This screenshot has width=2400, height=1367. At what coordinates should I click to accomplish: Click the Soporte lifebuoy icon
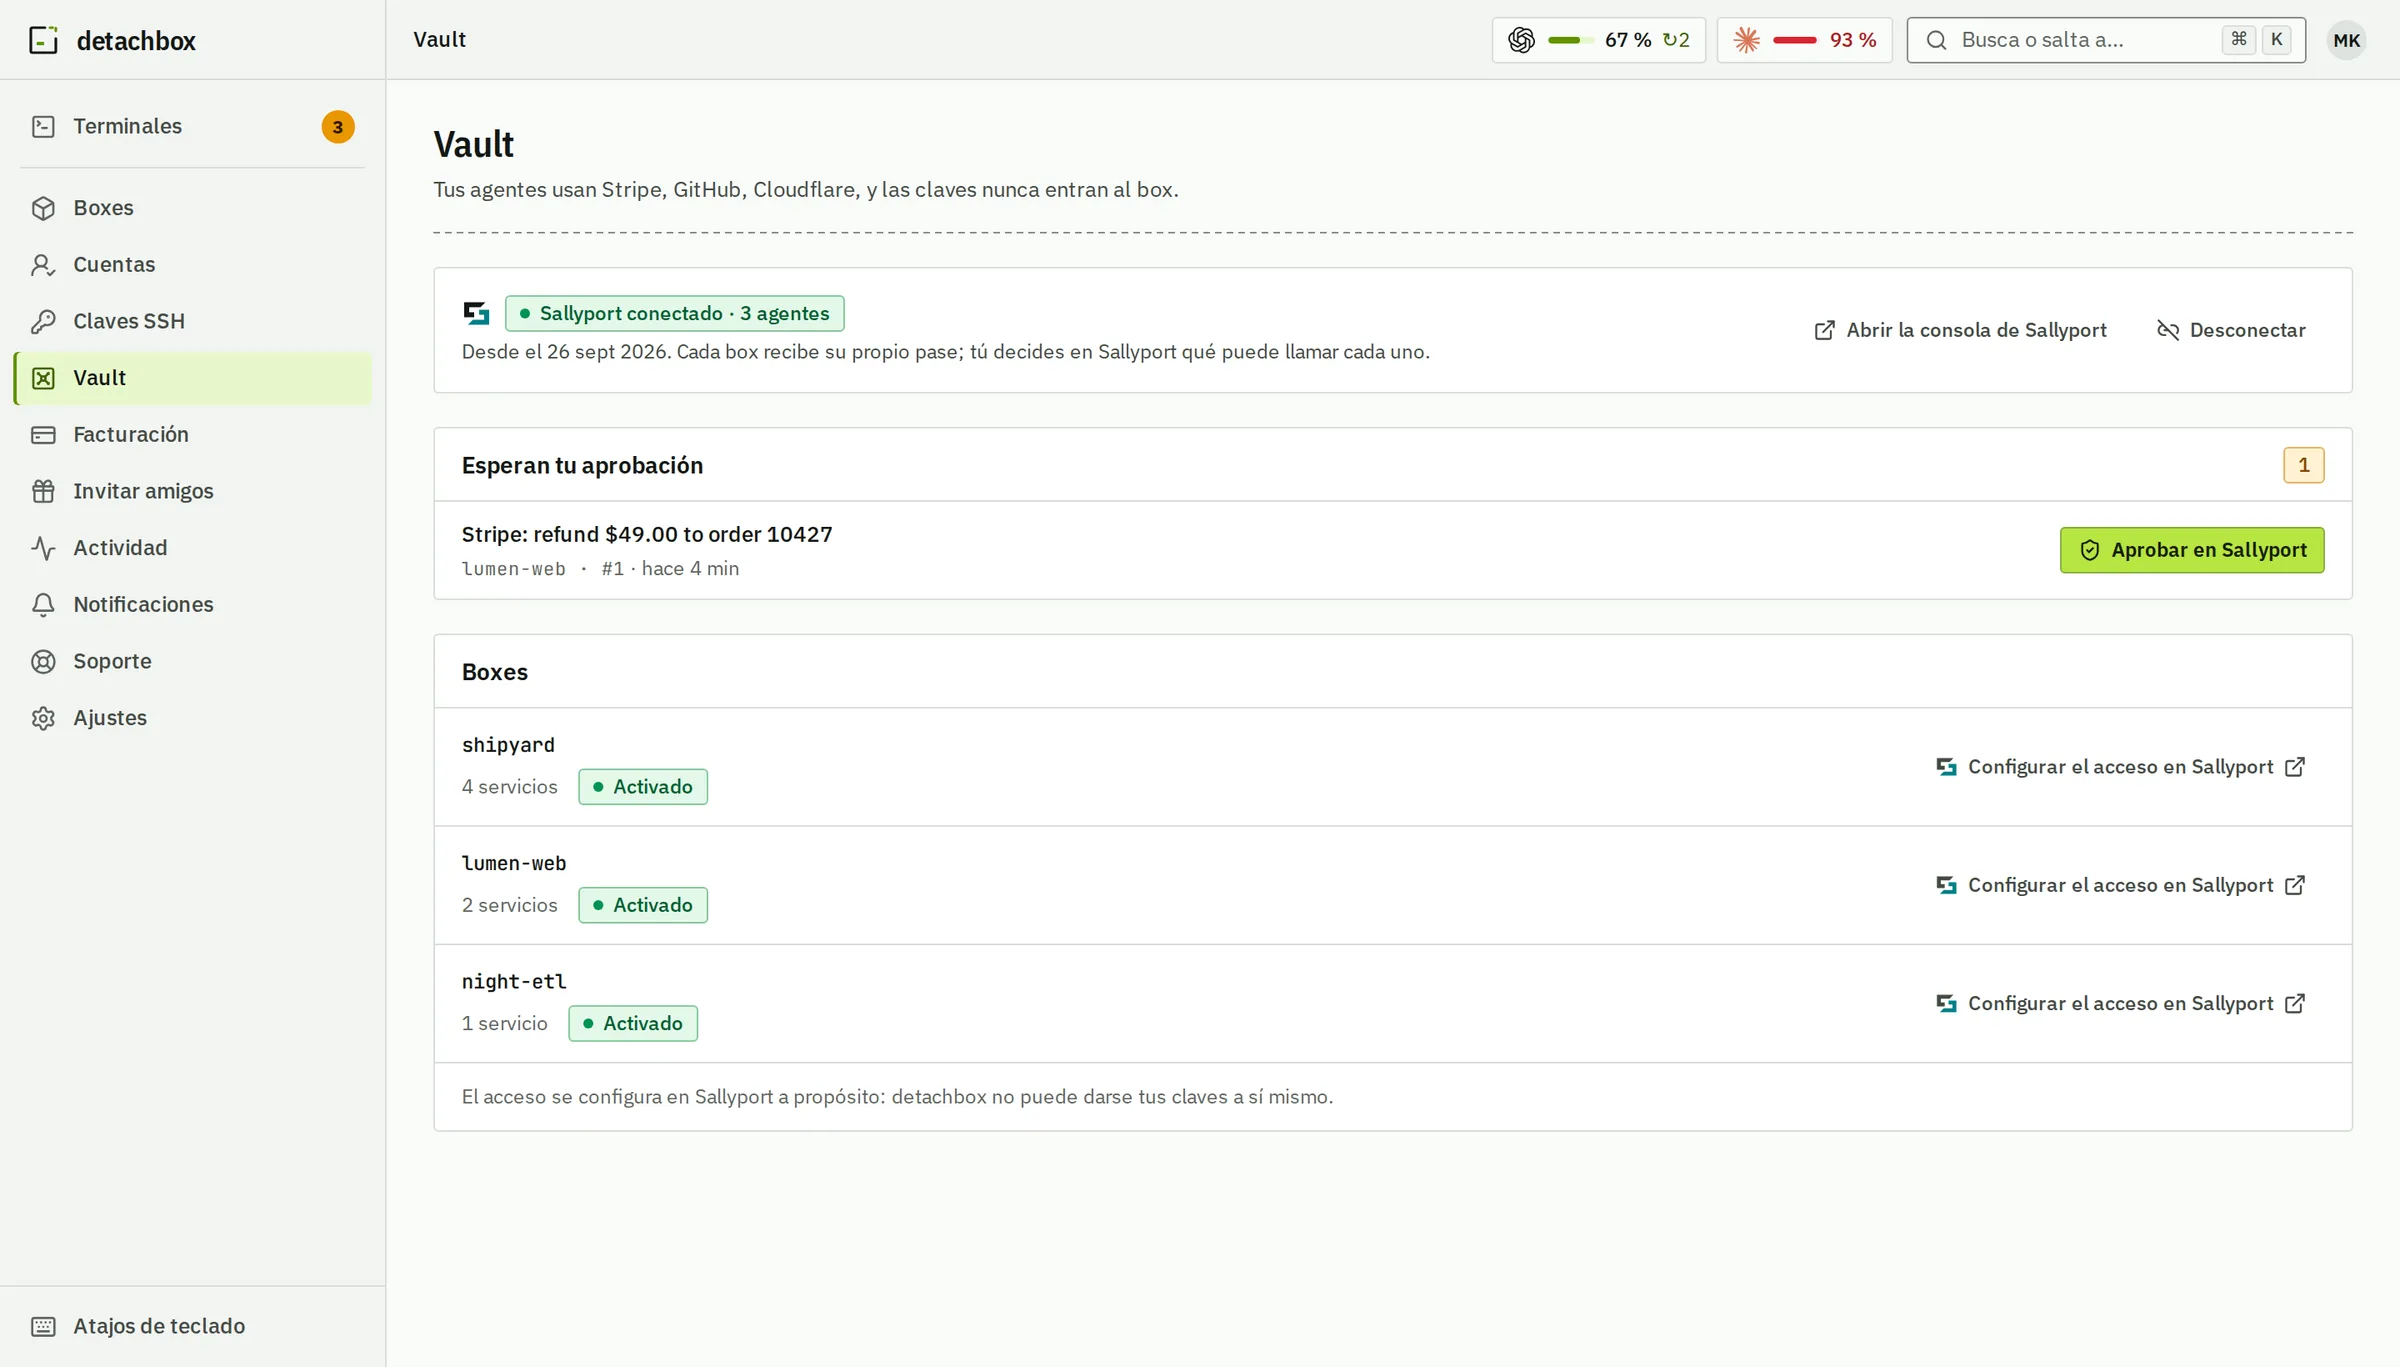click(x=43, y=661)
